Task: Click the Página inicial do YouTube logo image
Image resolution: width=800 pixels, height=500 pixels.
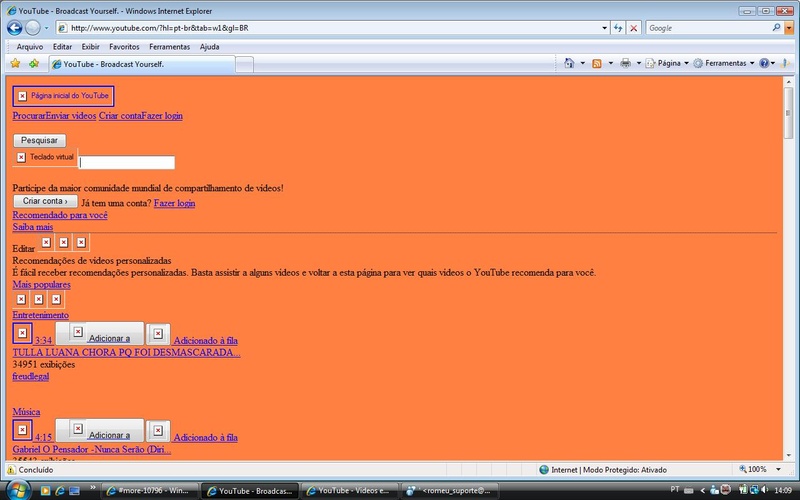Action: (63, 96)
